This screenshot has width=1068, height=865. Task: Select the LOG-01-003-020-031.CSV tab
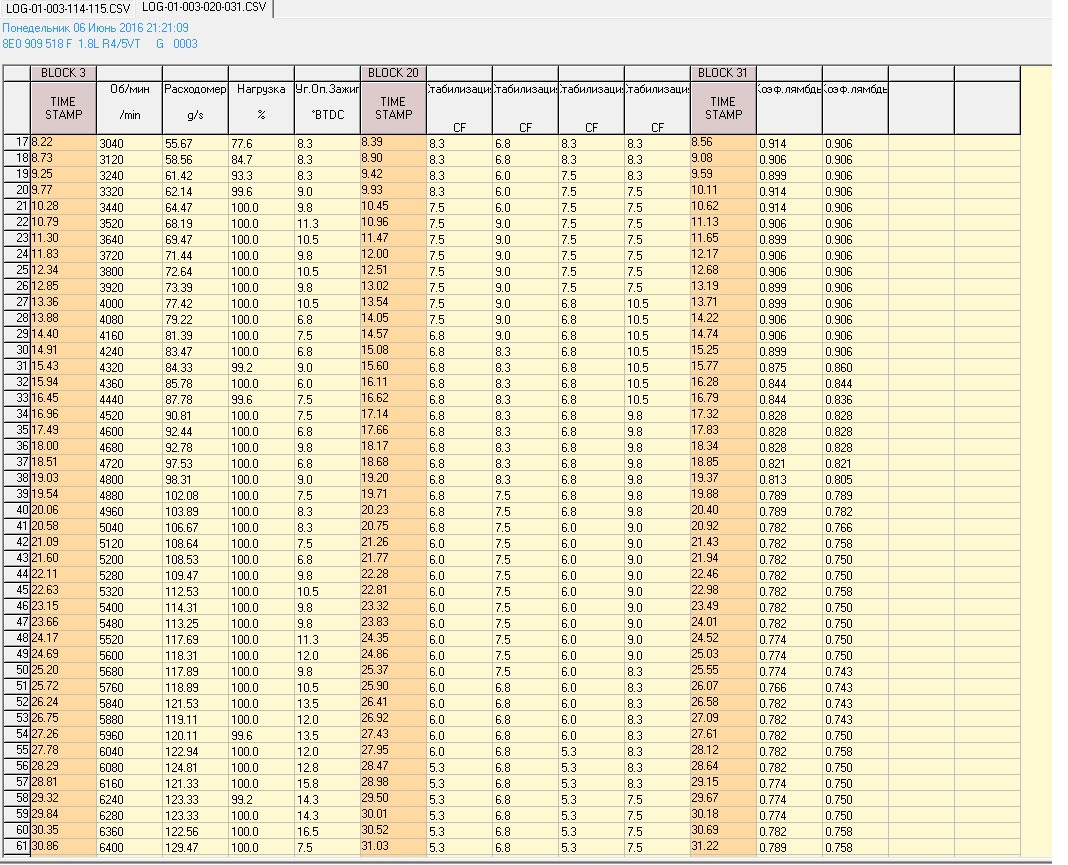point(204,7)
